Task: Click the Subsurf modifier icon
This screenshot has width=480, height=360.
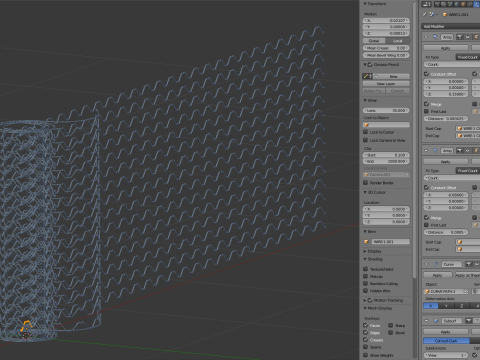Action: pyautogui.click(x=436, y=321)
